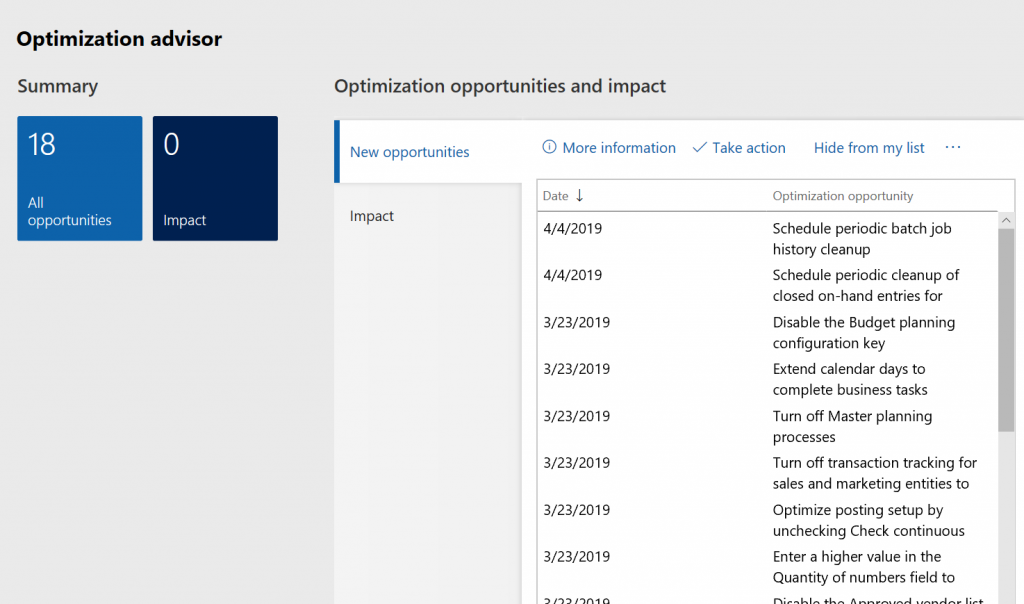Select Optimize posting setup row

tap(868, 520)
